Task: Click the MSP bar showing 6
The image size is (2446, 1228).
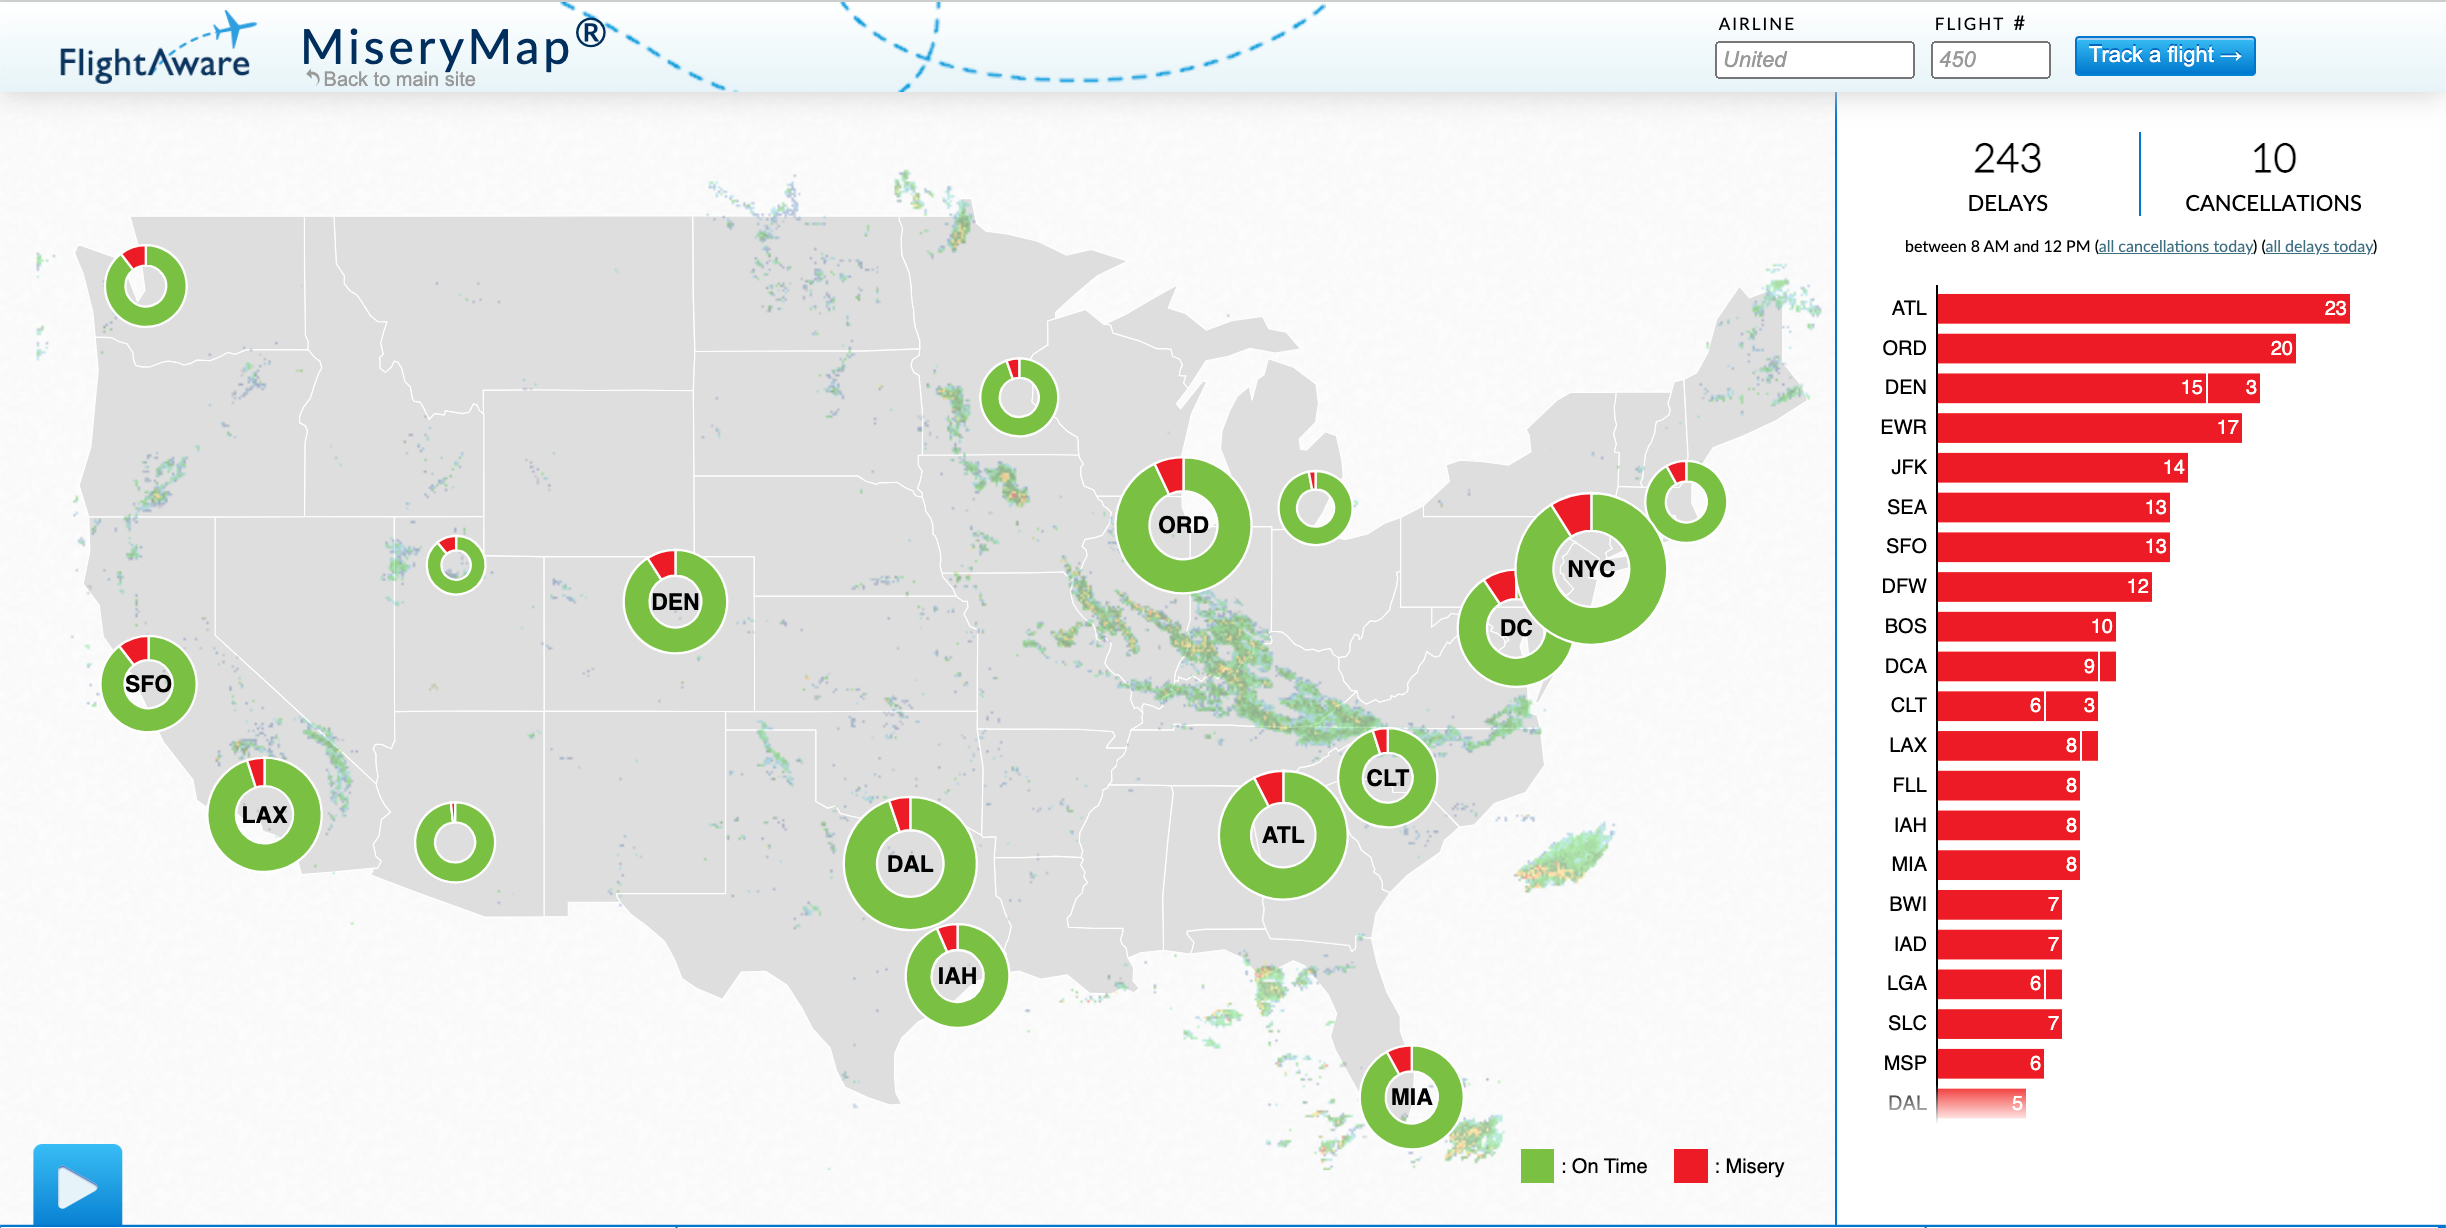Action: [1991, 1064]
